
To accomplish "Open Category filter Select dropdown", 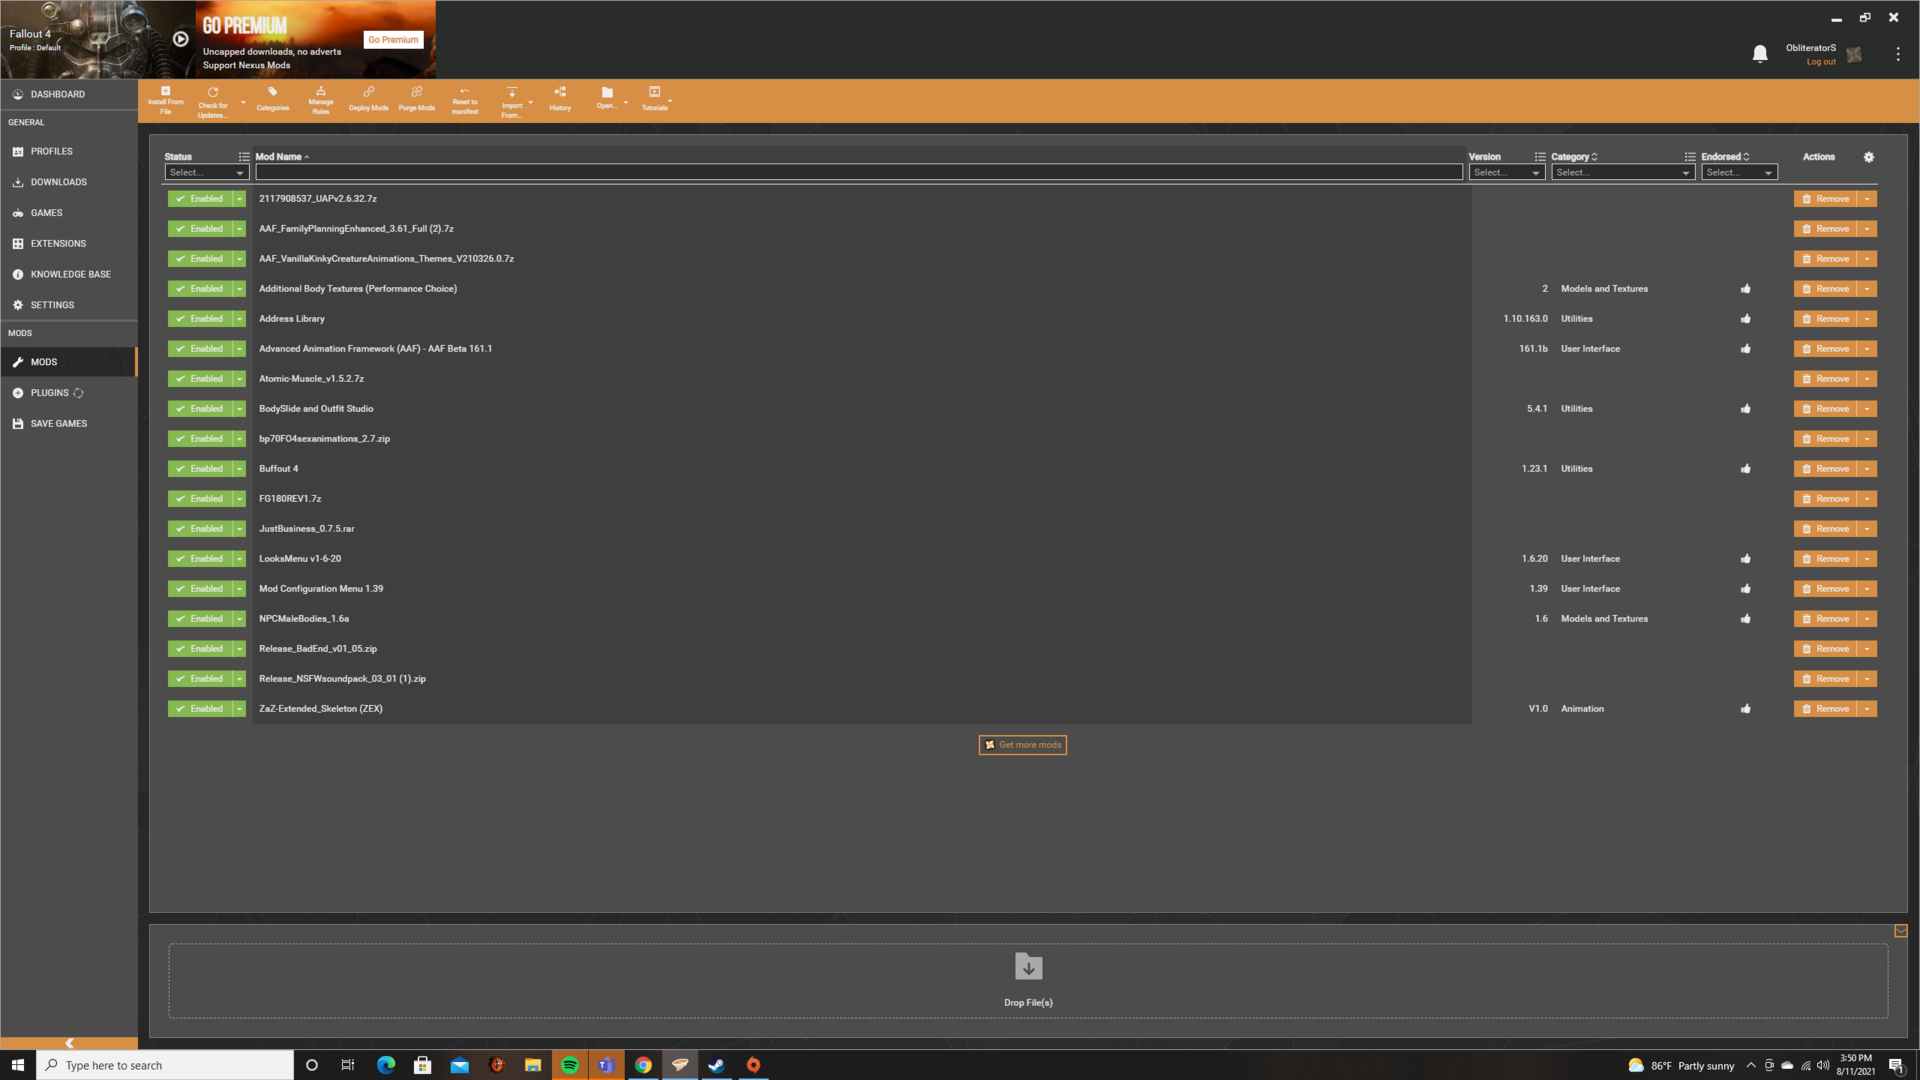I will 1622,173.
